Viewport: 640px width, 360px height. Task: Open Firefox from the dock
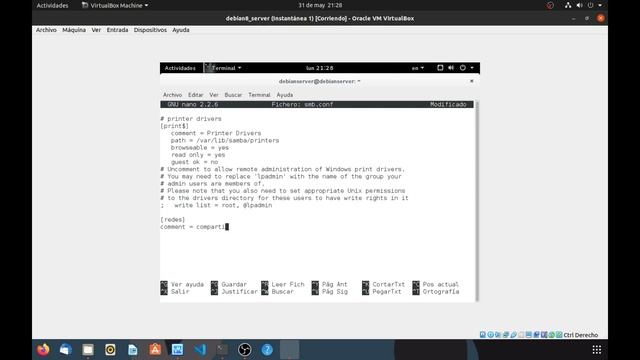[x=43, y=350]
